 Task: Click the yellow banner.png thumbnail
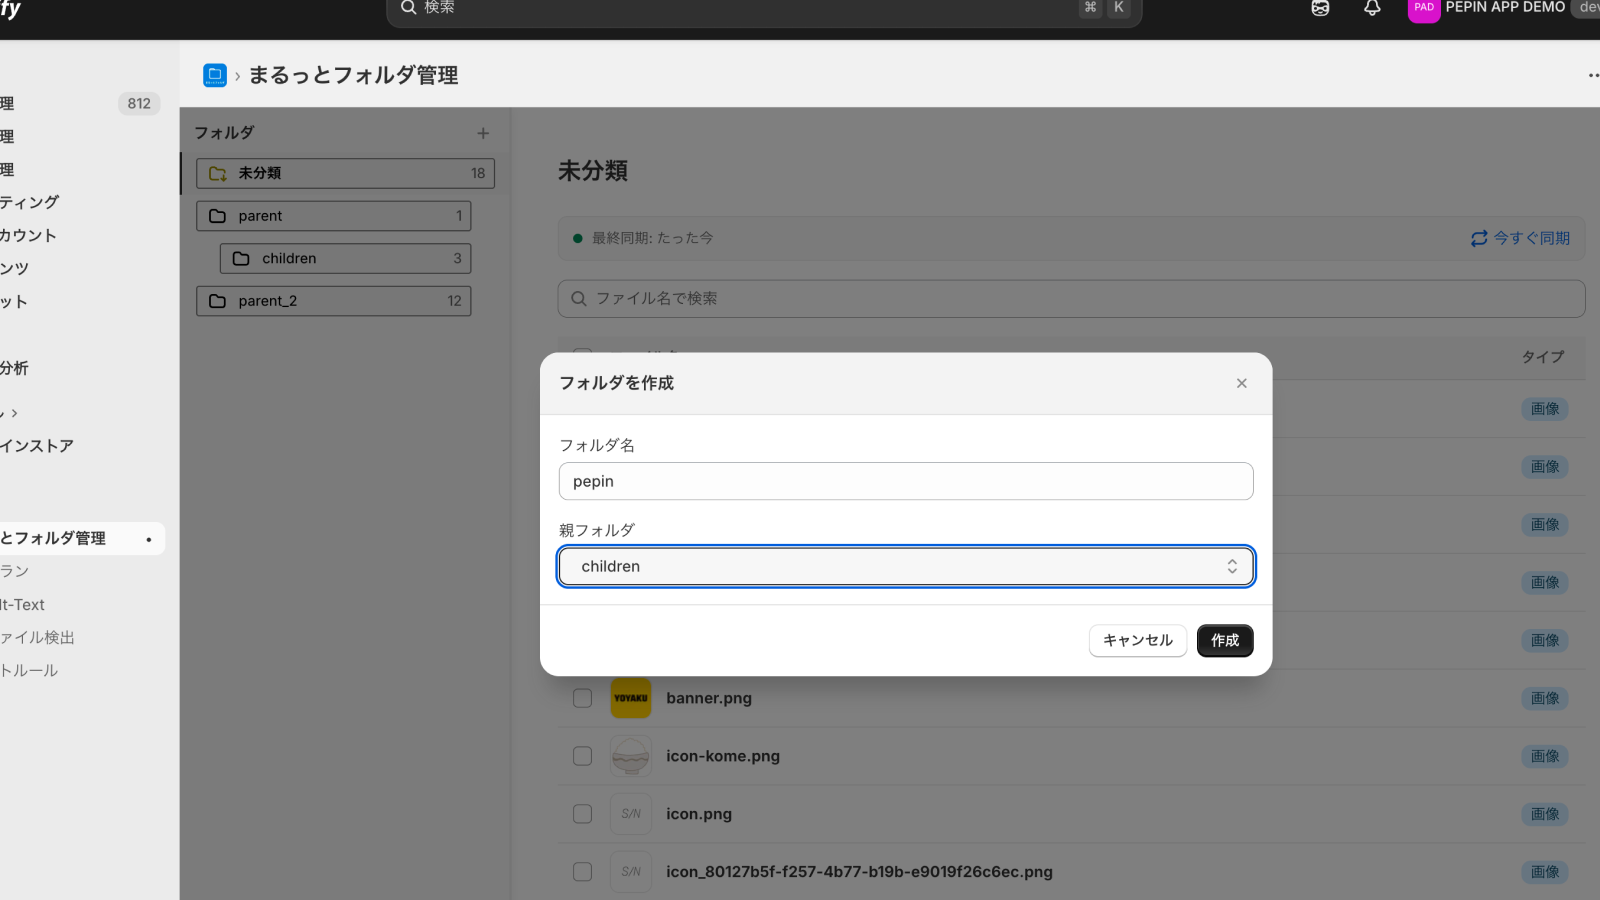pos(630,698)
